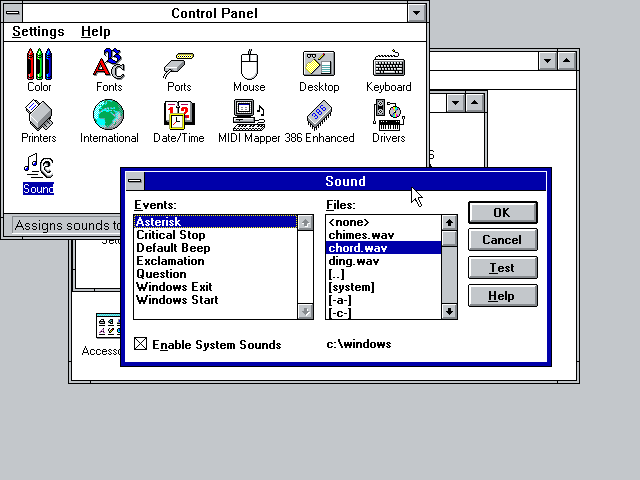Click Files list scroll up arrow
This screenshot has width=640, height=480.
click(449, 222)
